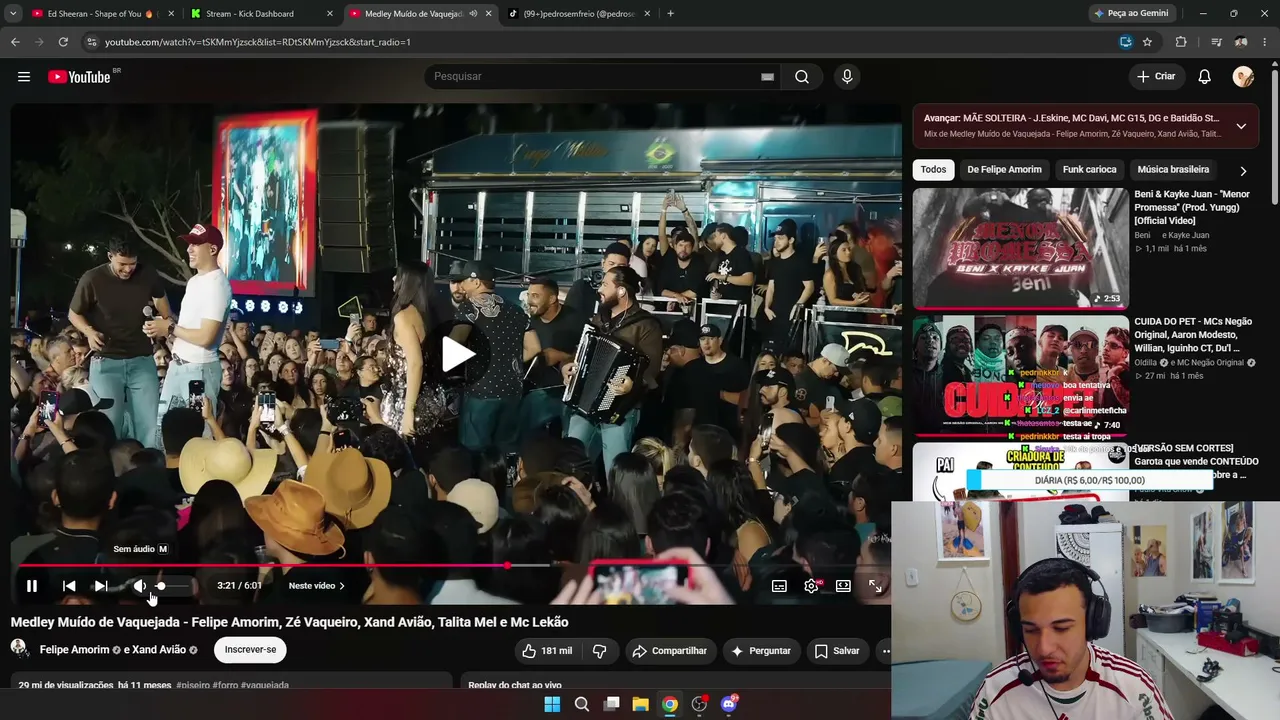
Task: Like the video with thumbs up
Action: coord(547,651)
